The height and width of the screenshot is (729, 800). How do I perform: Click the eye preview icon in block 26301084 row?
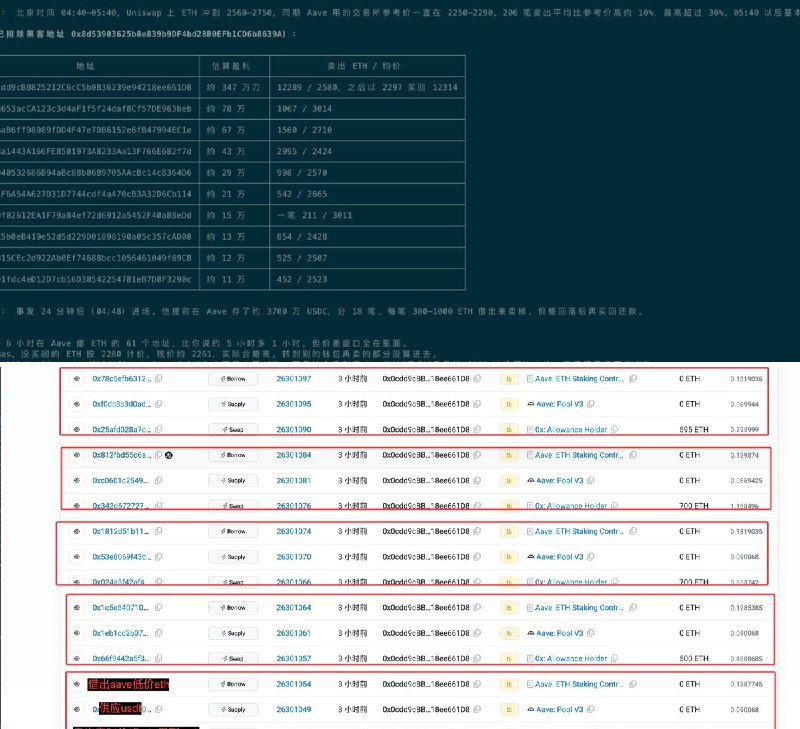[77, 455]
